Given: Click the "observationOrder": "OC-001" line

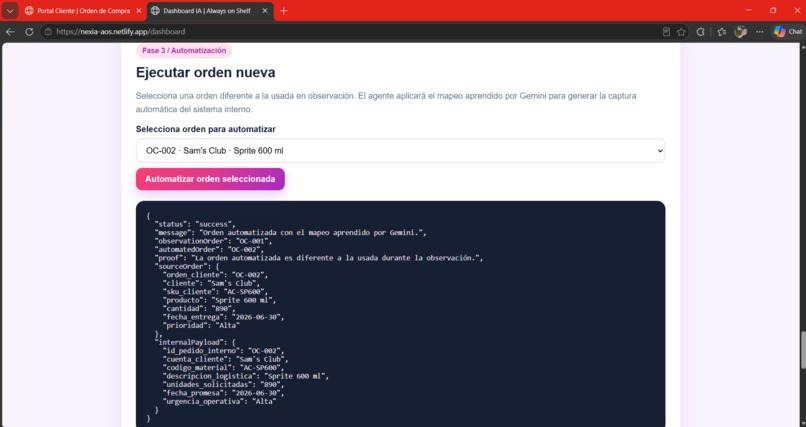Looking at the screenshot, I should [x=213, y=241].
